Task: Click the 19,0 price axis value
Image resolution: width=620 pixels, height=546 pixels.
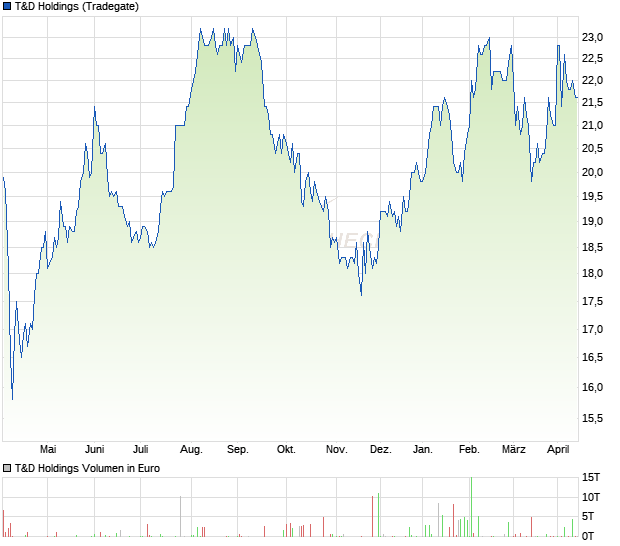Action: coord(592,221)
